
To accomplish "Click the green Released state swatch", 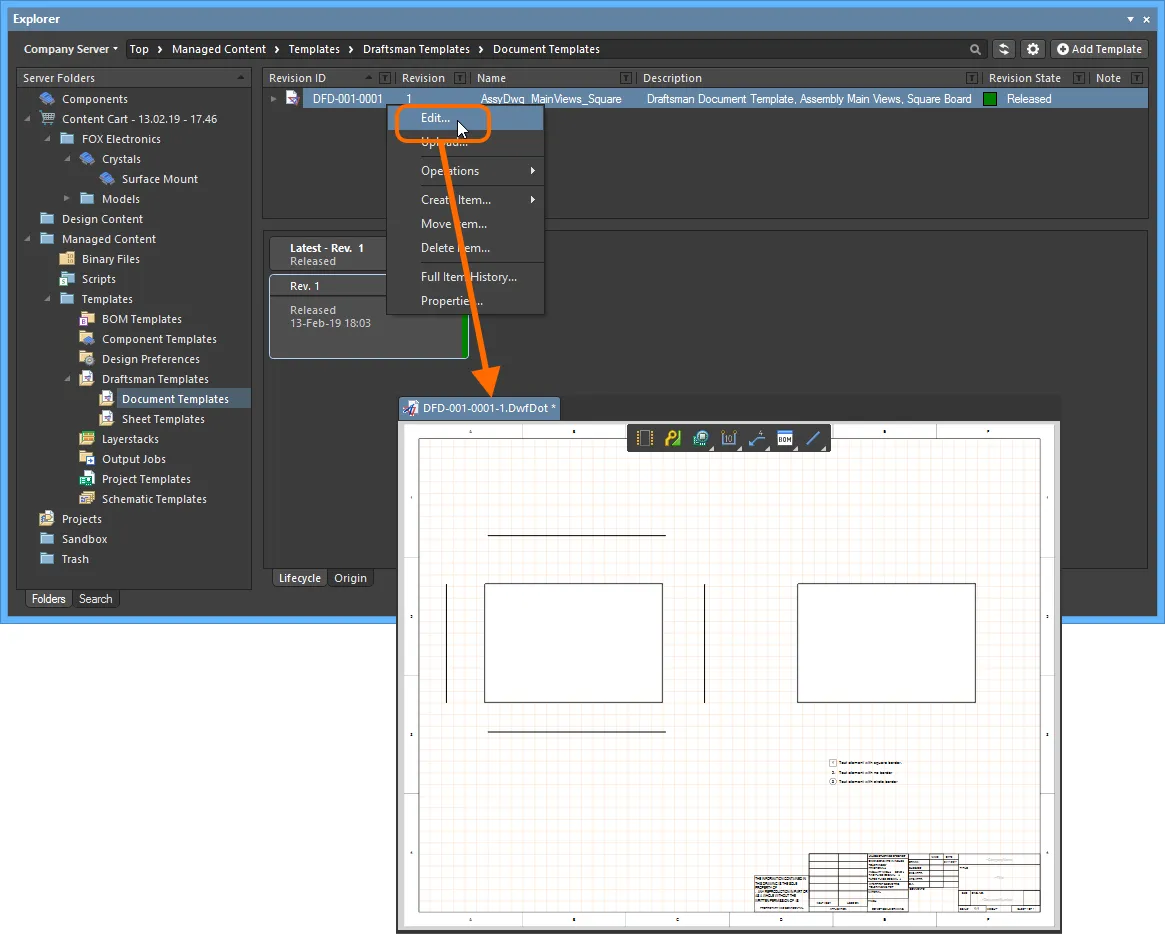I will (x=990, y=99).
